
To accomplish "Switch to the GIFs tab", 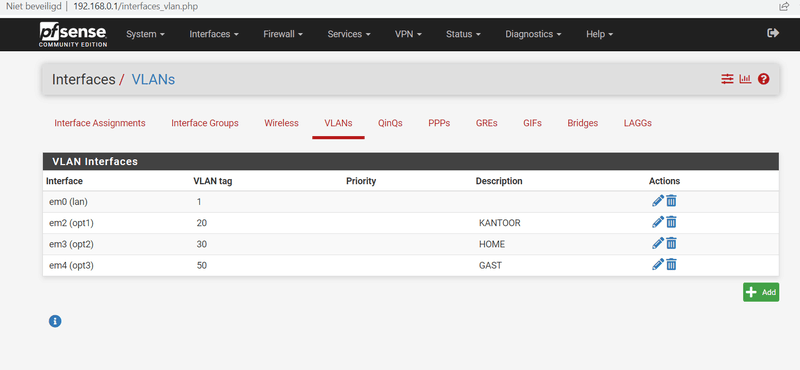I will [x=532, y=123].
